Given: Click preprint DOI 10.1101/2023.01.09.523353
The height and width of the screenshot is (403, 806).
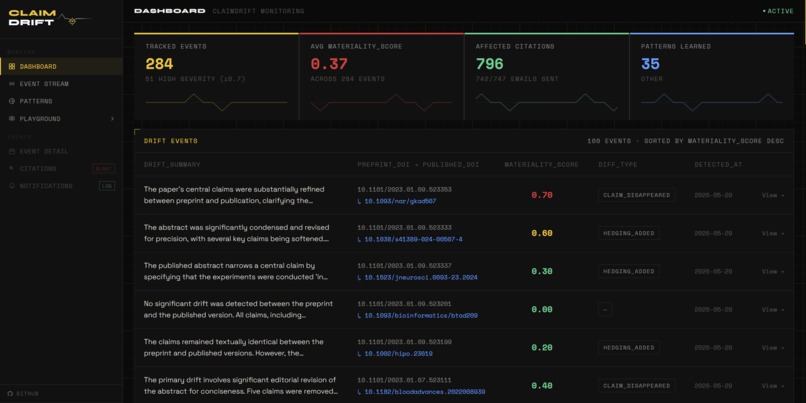Looking at the screenshot, I should point(405,189).
